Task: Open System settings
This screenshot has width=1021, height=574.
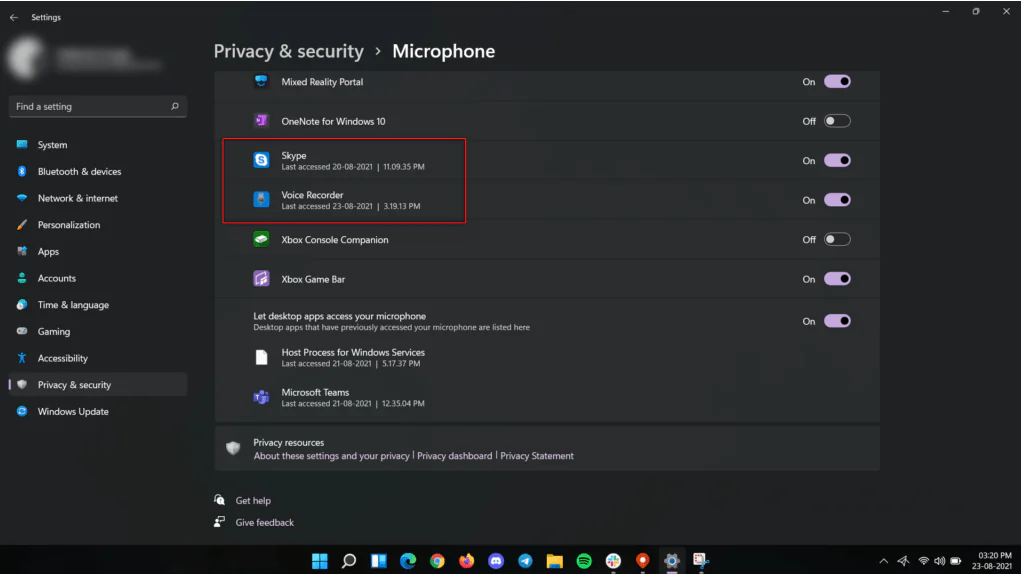Action: point(98,144)
